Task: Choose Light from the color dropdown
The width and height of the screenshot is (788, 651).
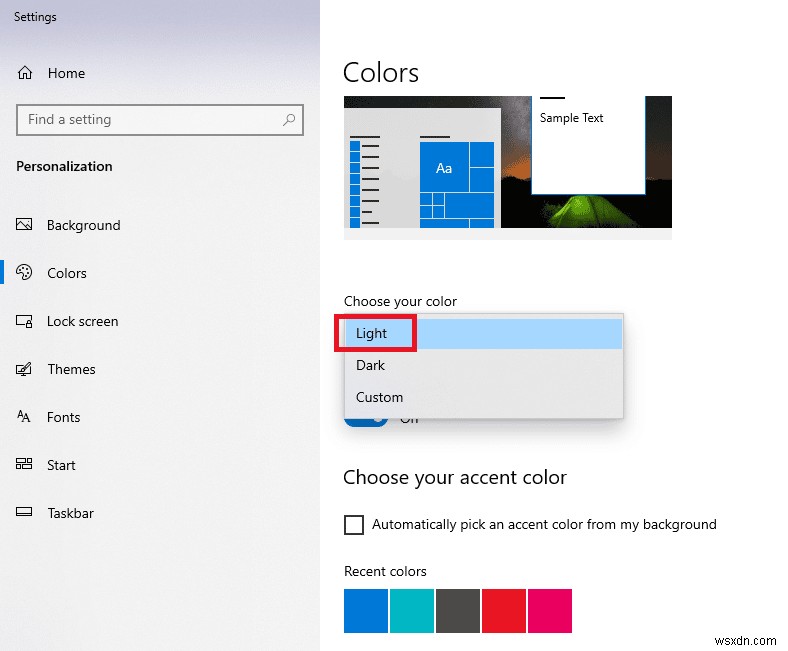Action: pyautogui.click(x=483, y=333)
